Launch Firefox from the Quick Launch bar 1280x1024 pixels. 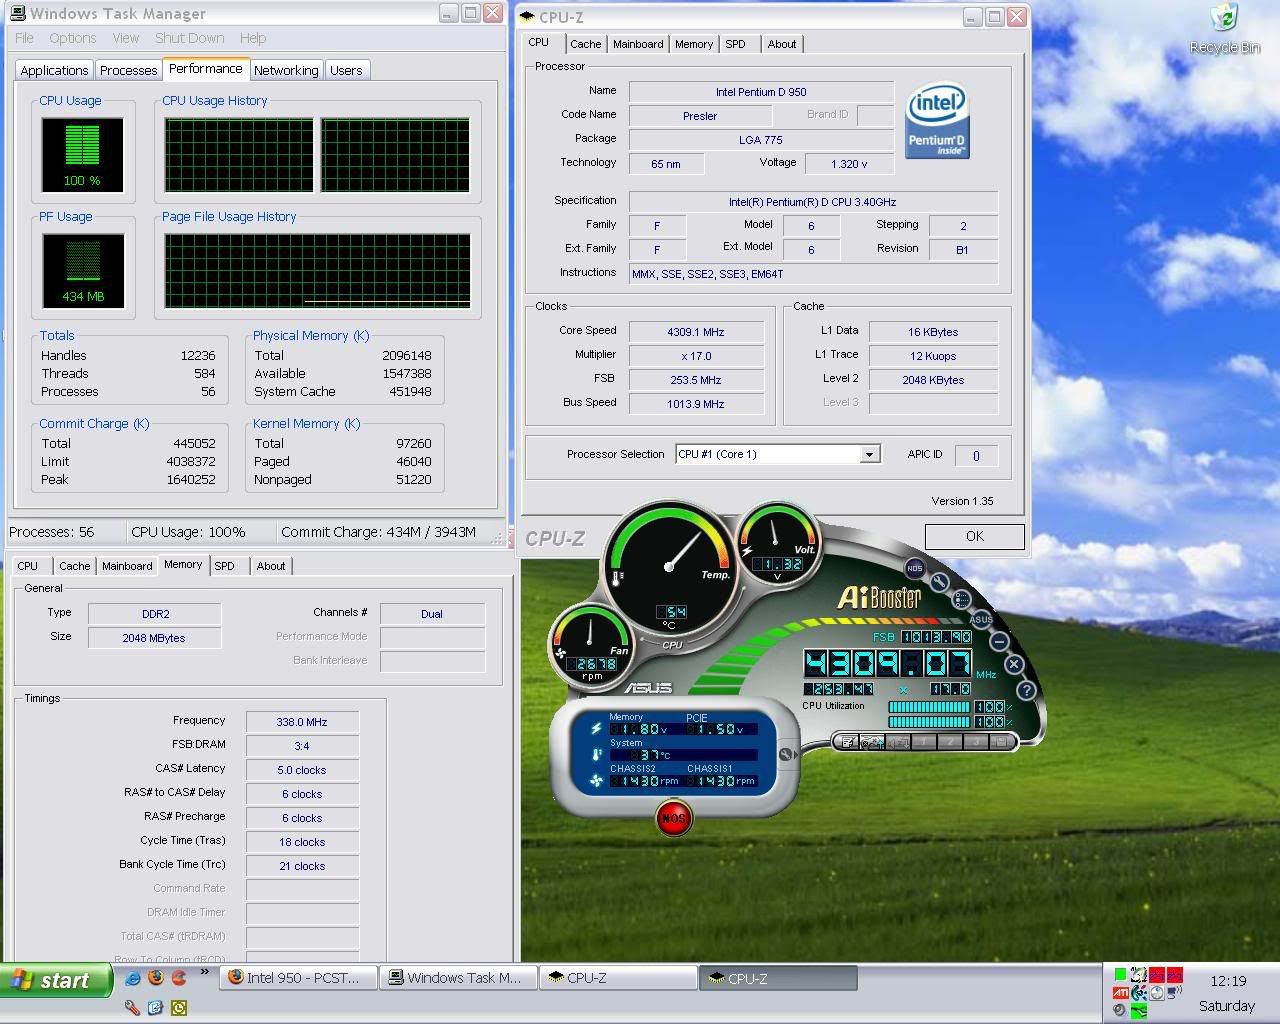pos(155,979)
